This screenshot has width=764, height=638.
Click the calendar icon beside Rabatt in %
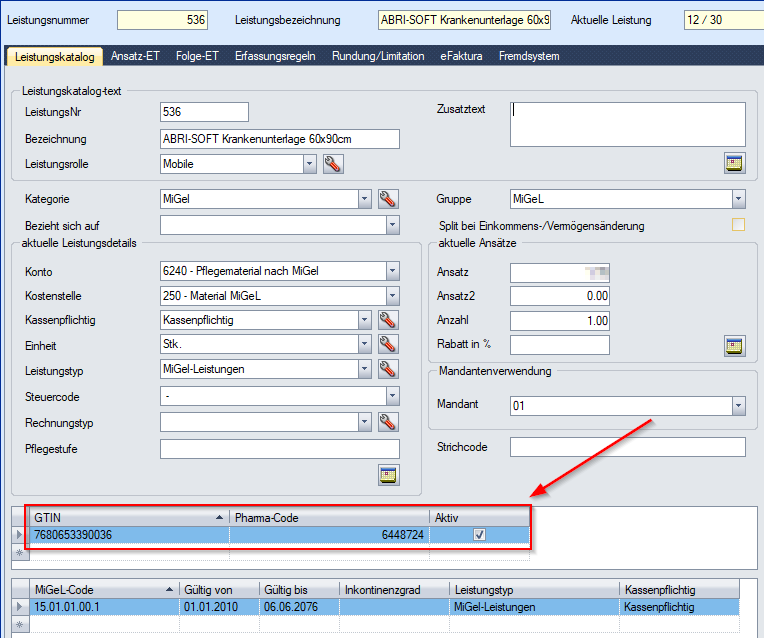point(734,346)
